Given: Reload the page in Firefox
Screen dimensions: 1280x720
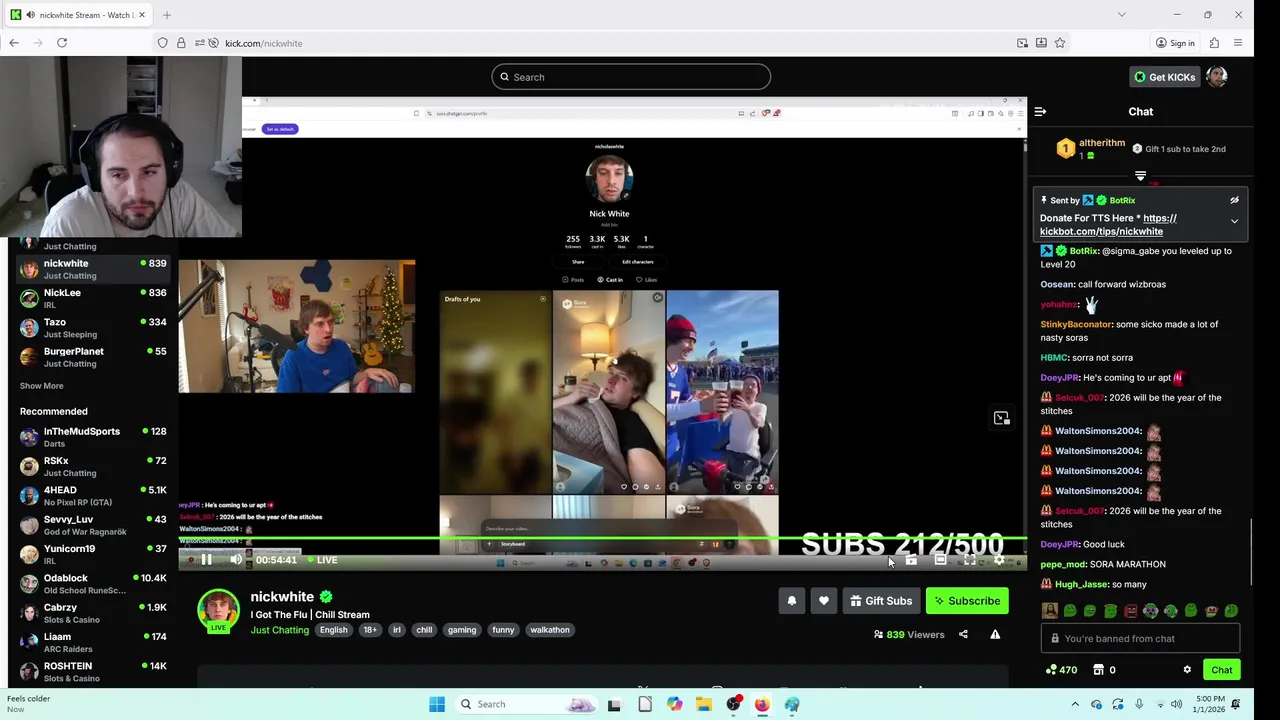Looking at the screenshot, I should [x=62, y=43].
